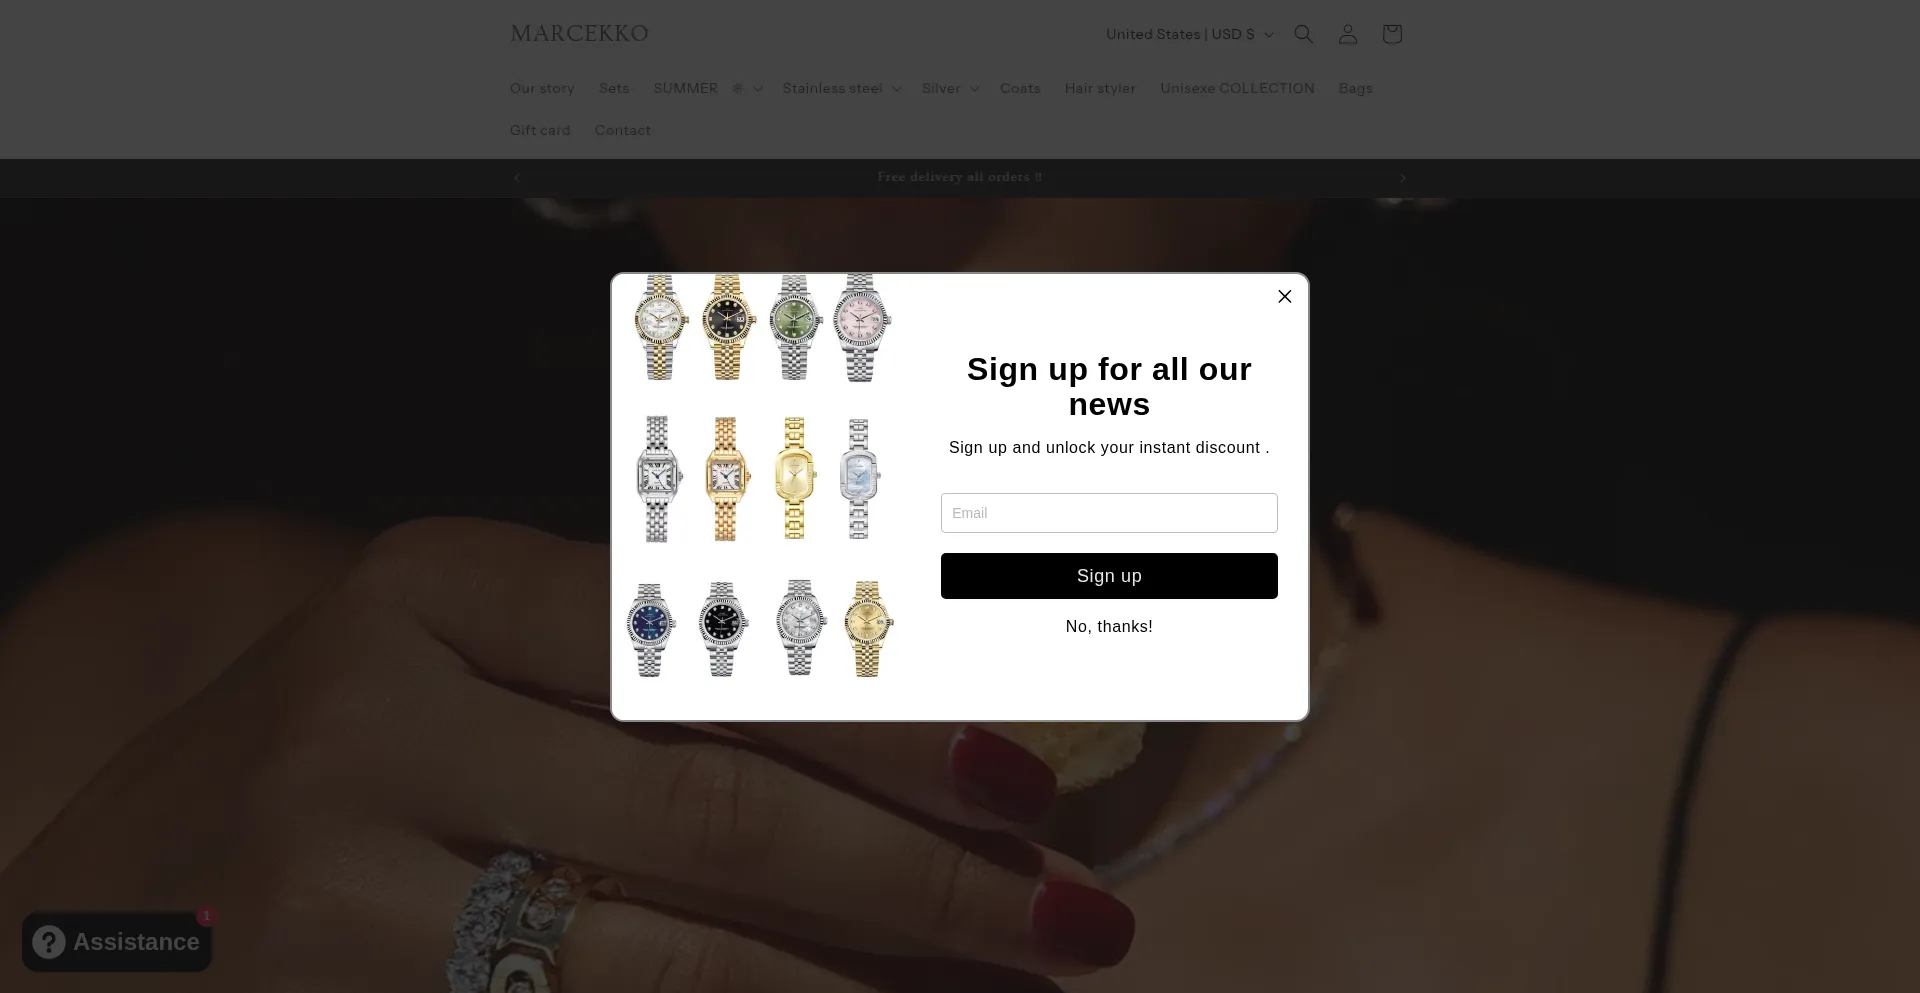Close the newsletter signup popup

[1285, 296]
